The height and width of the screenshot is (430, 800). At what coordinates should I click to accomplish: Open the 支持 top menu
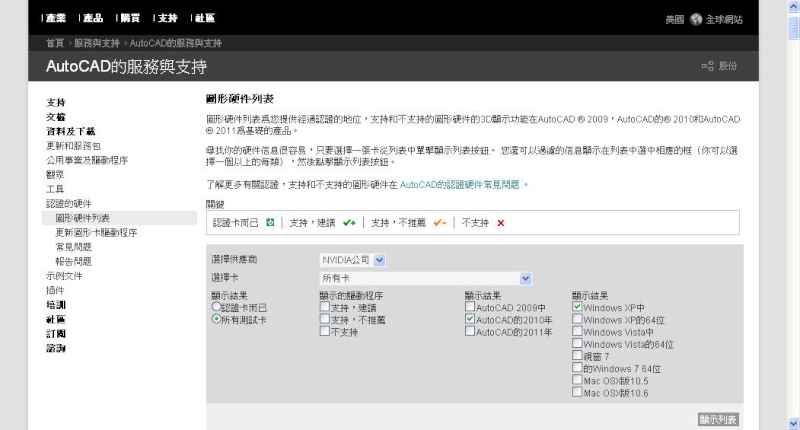click(x=167, y=18)
